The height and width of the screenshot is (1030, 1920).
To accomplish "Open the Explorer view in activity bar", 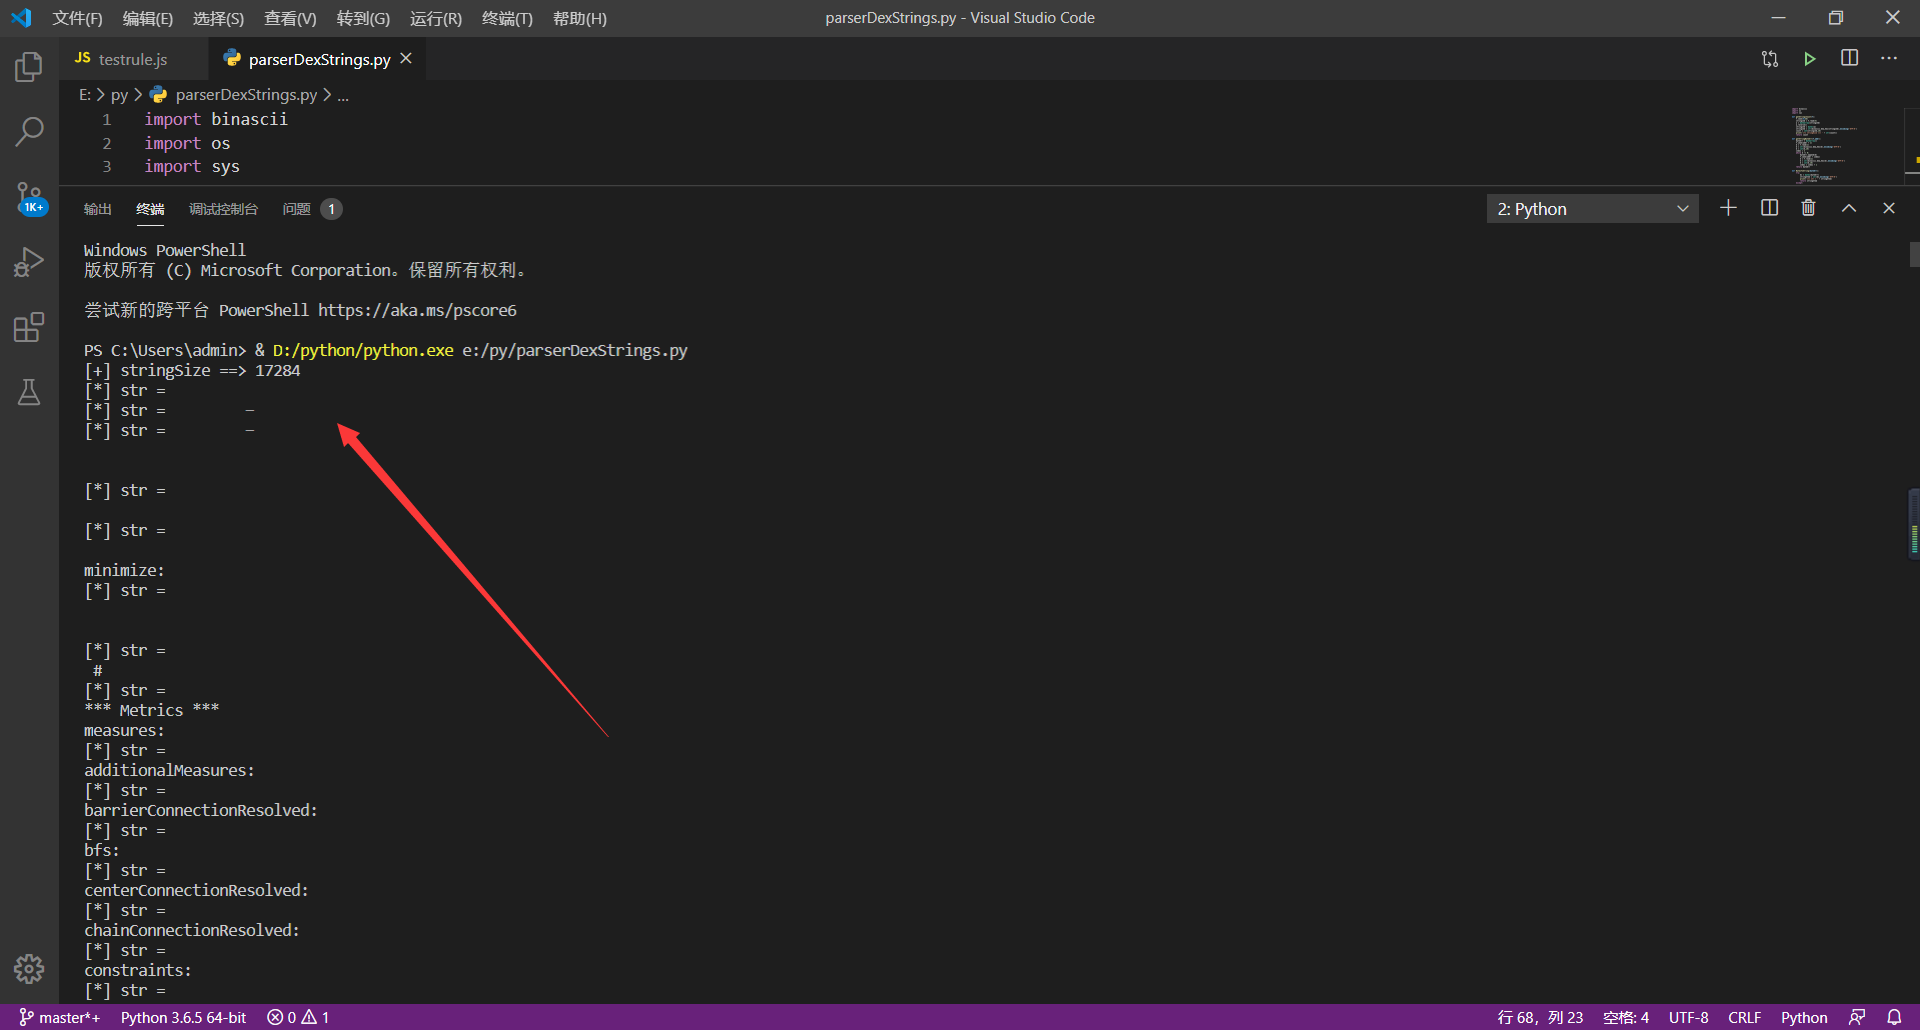I will point(29,67).
